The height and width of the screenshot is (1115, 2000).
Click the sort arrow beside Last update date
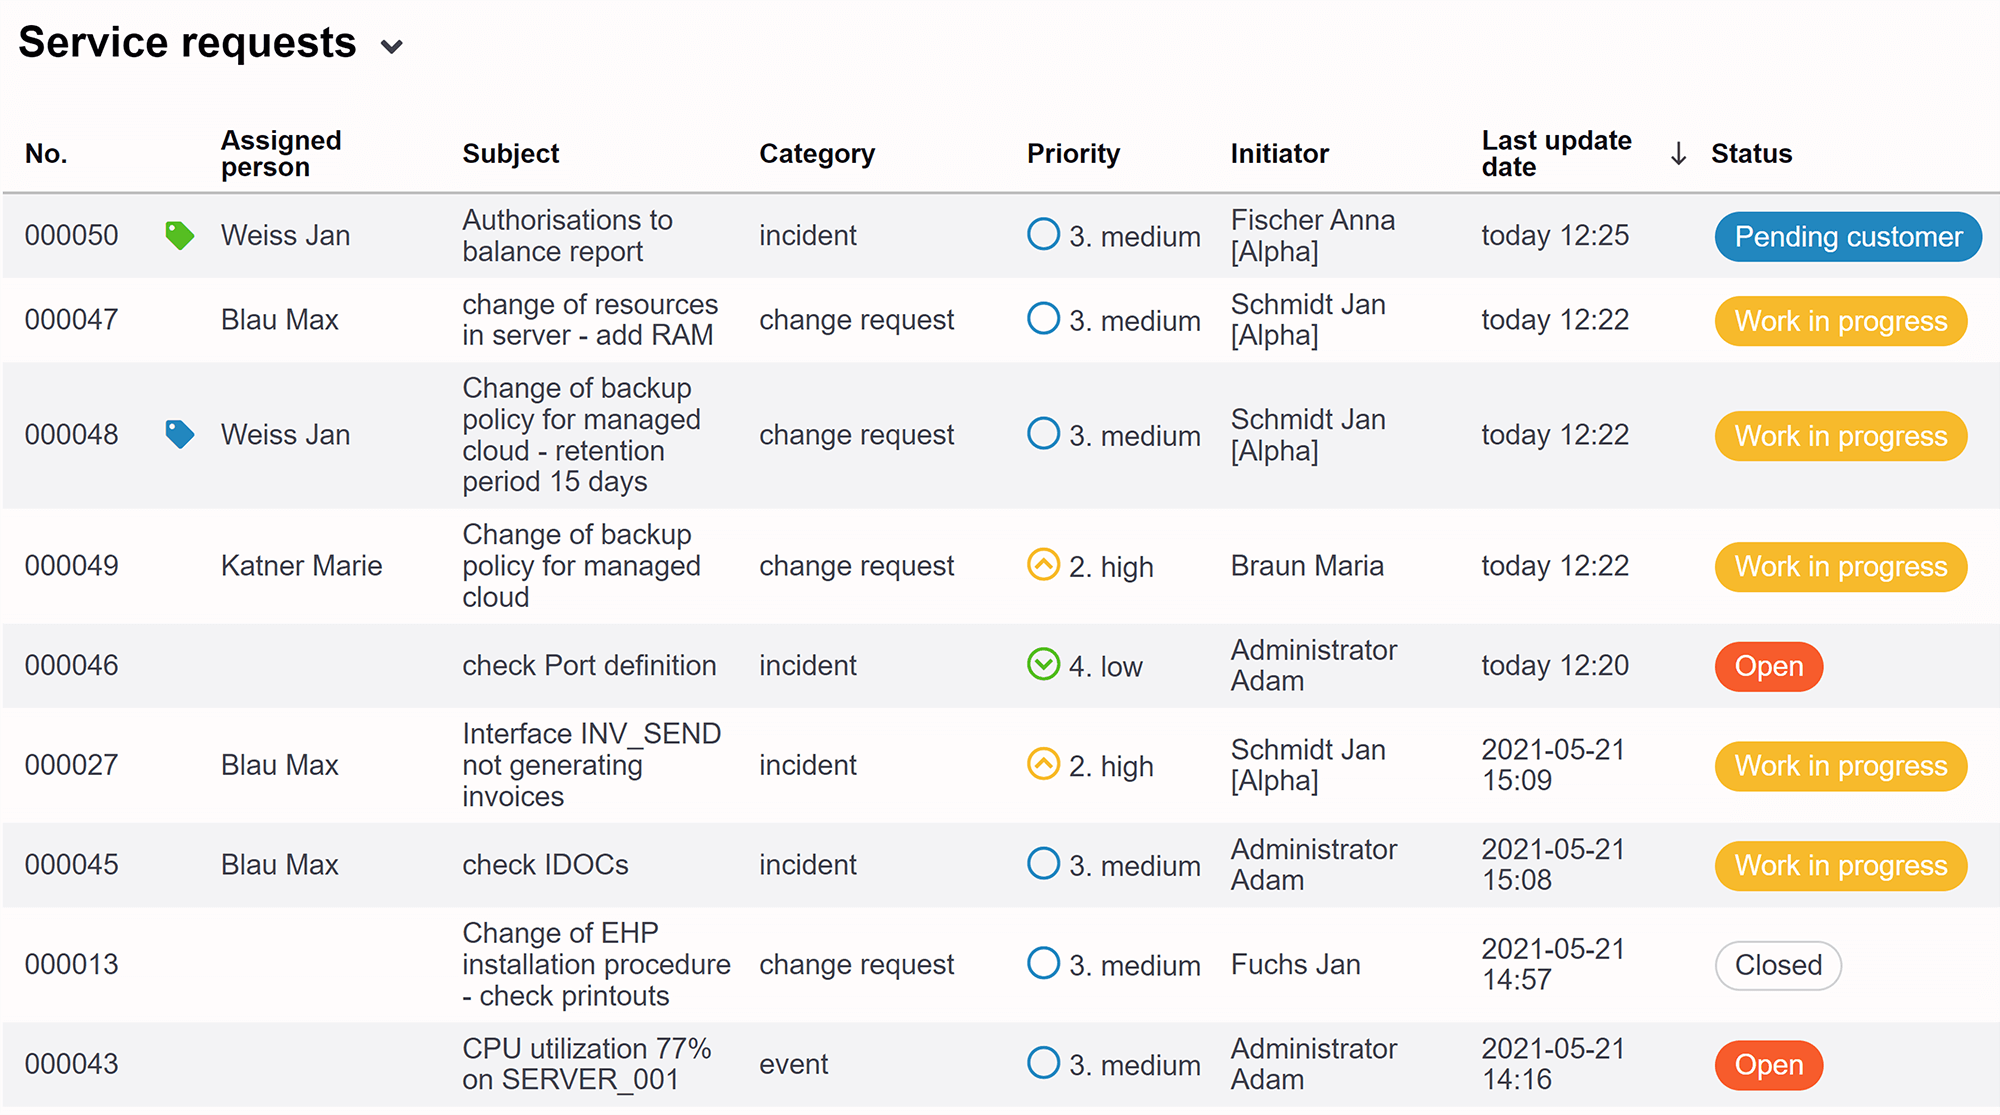(x=1679, y=154)
